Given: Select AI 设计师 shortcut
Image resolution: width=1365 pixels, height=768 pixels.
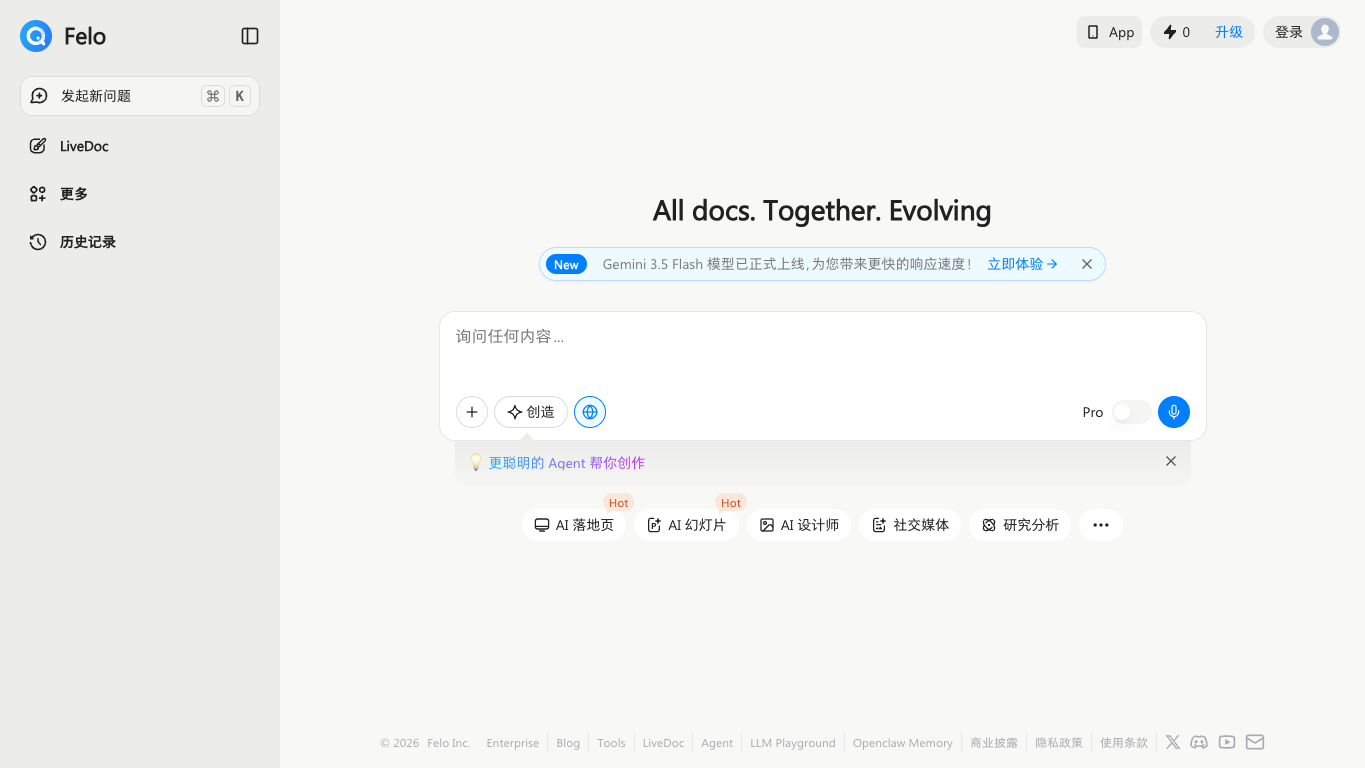Looking at the screenshot, I should [x=799, y=525].
